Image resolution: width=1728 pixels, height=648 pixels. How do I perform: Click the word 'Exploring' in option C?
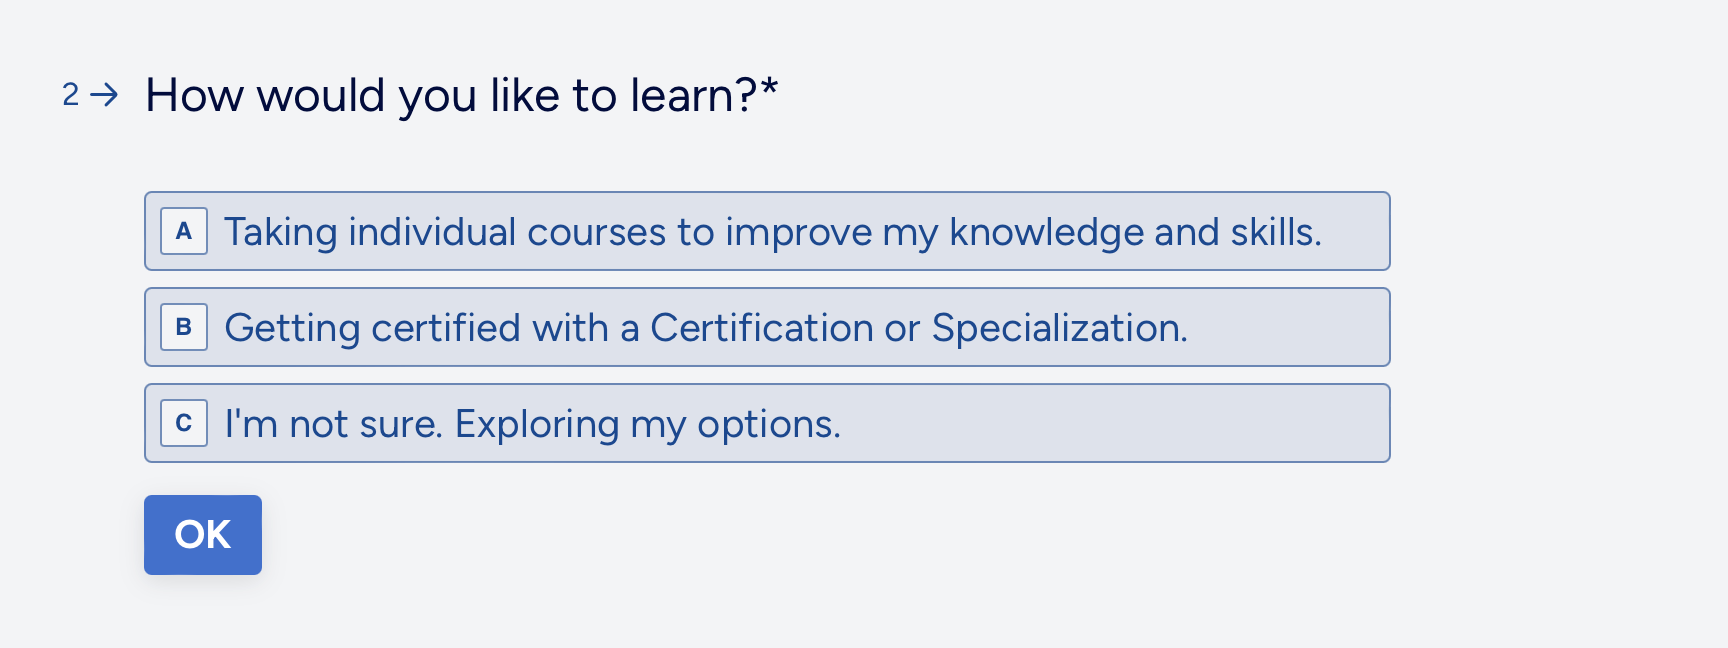point(537,425)
